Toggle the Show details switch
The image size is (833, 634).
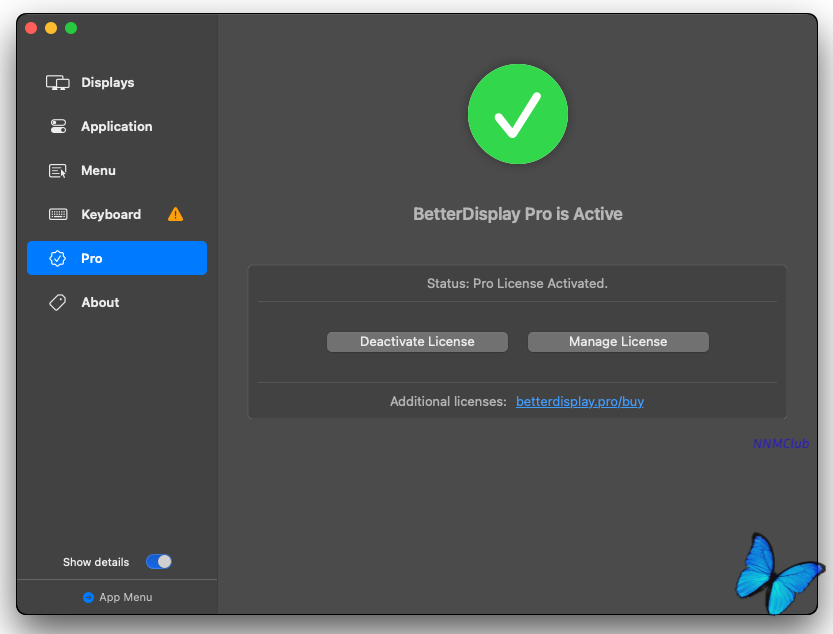coord(159,562)
